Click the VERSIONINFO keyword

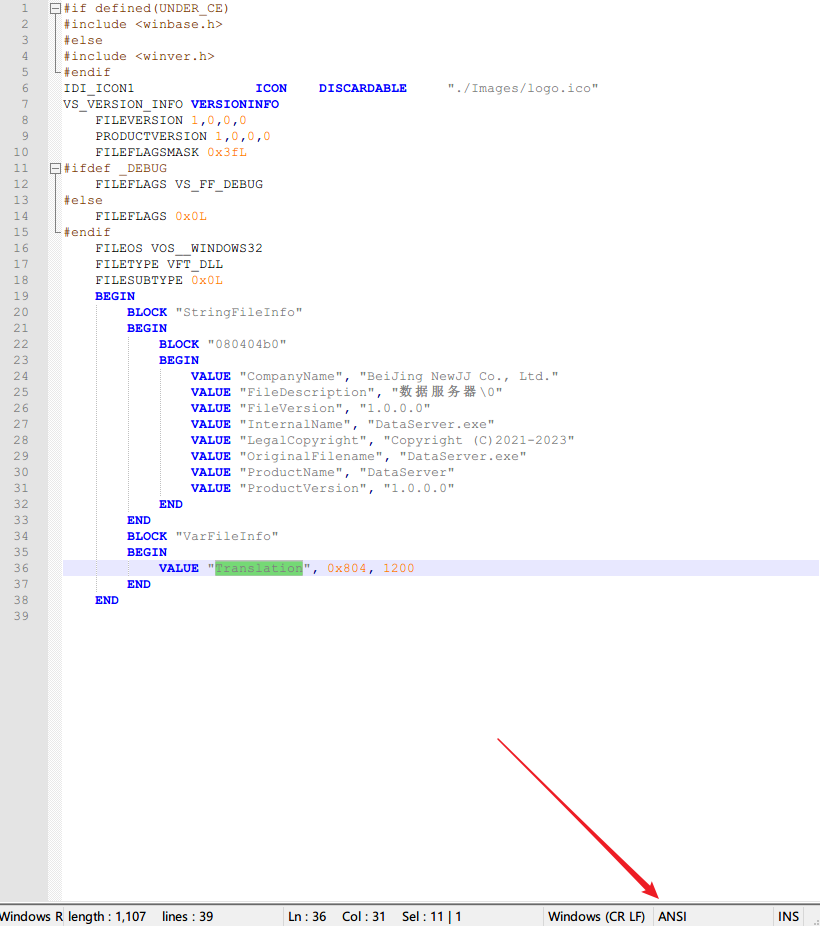coord(234,104)
